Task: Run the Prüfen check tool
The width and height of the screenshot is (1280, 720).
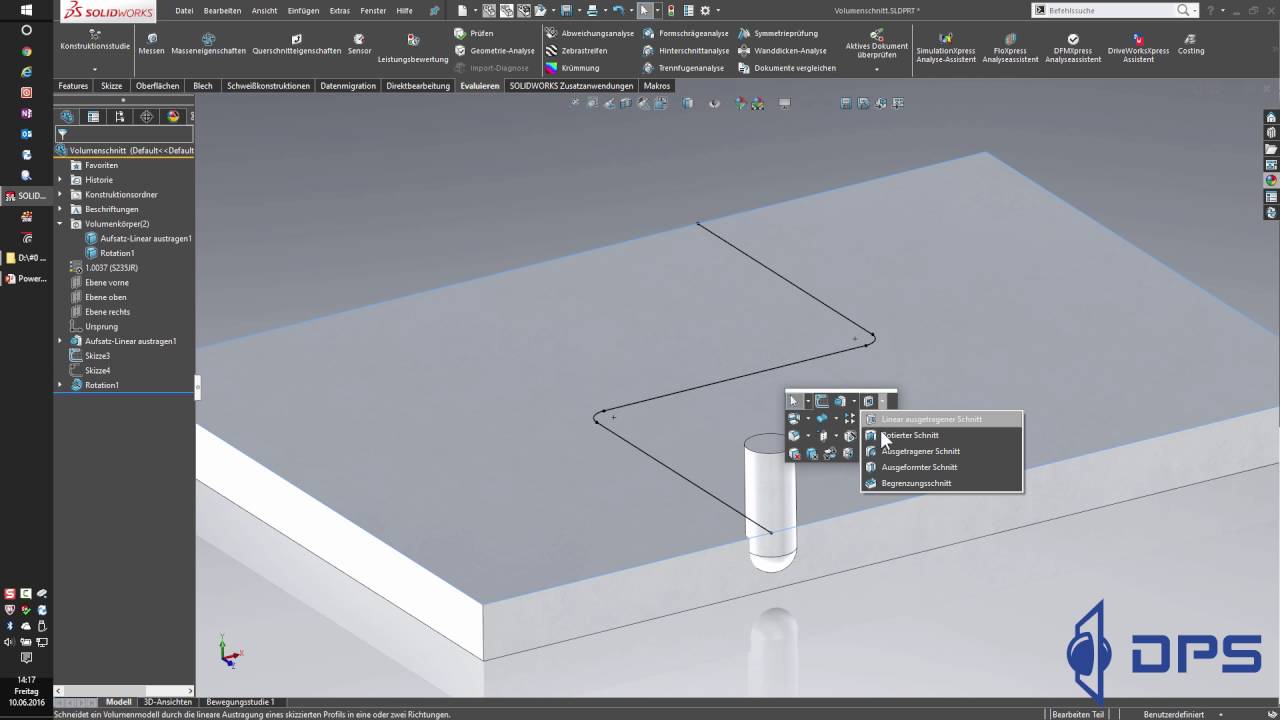Action: [x=474, y=33]
